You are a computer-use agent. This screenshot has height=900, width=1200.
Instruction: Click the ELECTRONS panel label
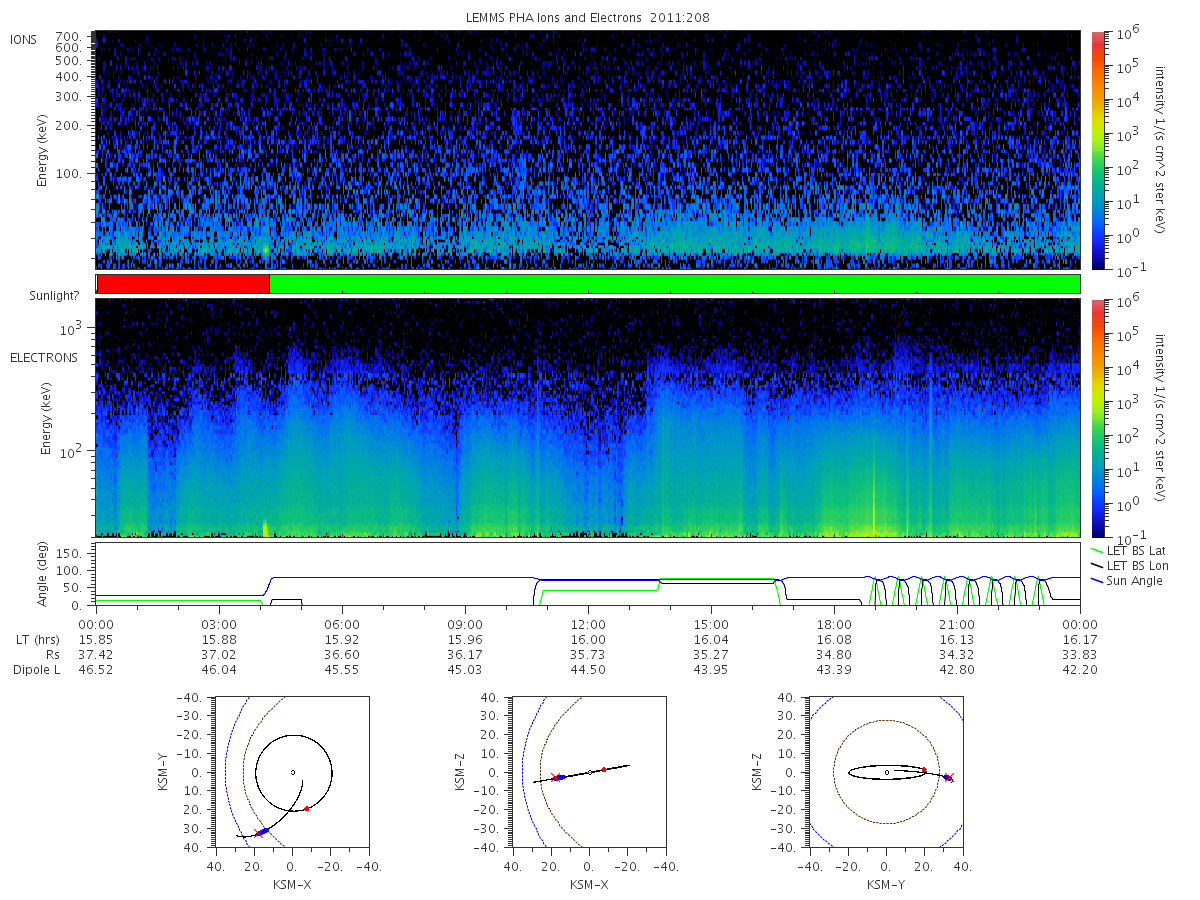(x=44, y=357)
